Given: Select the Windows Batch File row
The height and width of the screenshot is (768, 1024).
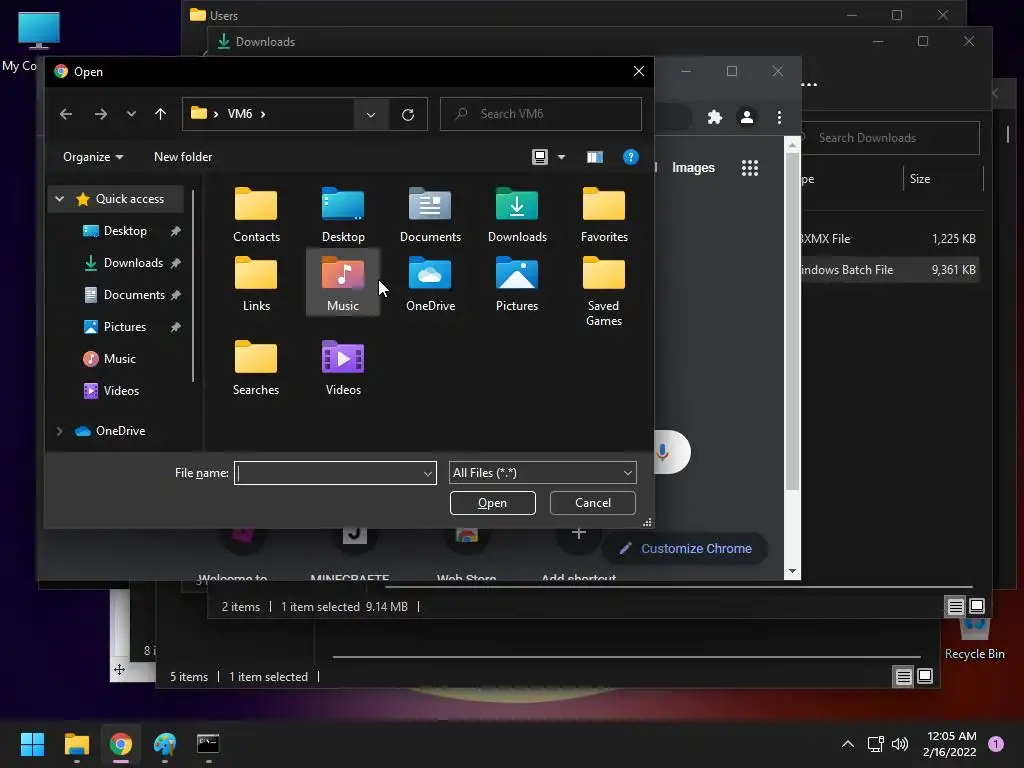Looking at the screenshot, I should click(x=888, y=270).
